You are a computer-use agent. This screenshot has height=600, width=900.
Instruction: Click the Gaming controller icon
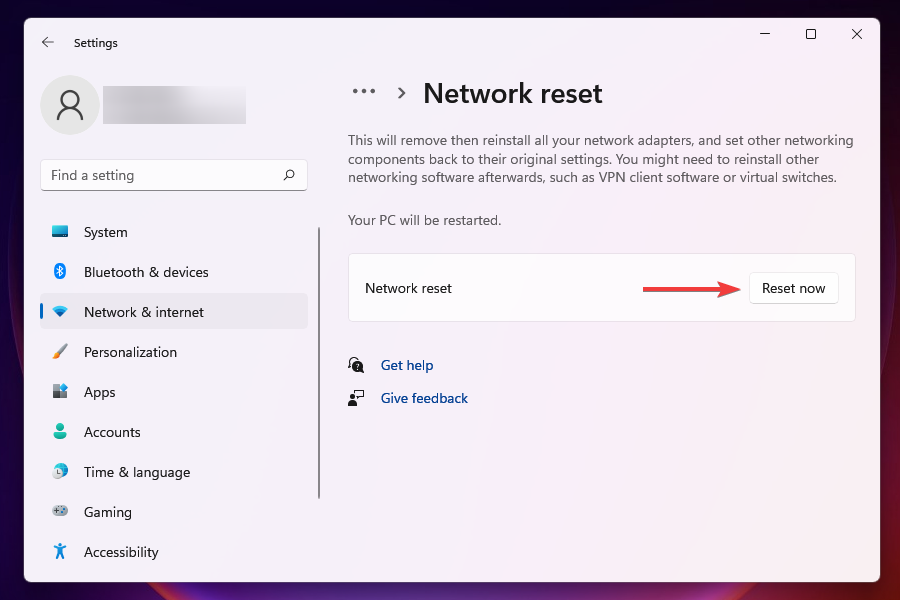point(60,511)
